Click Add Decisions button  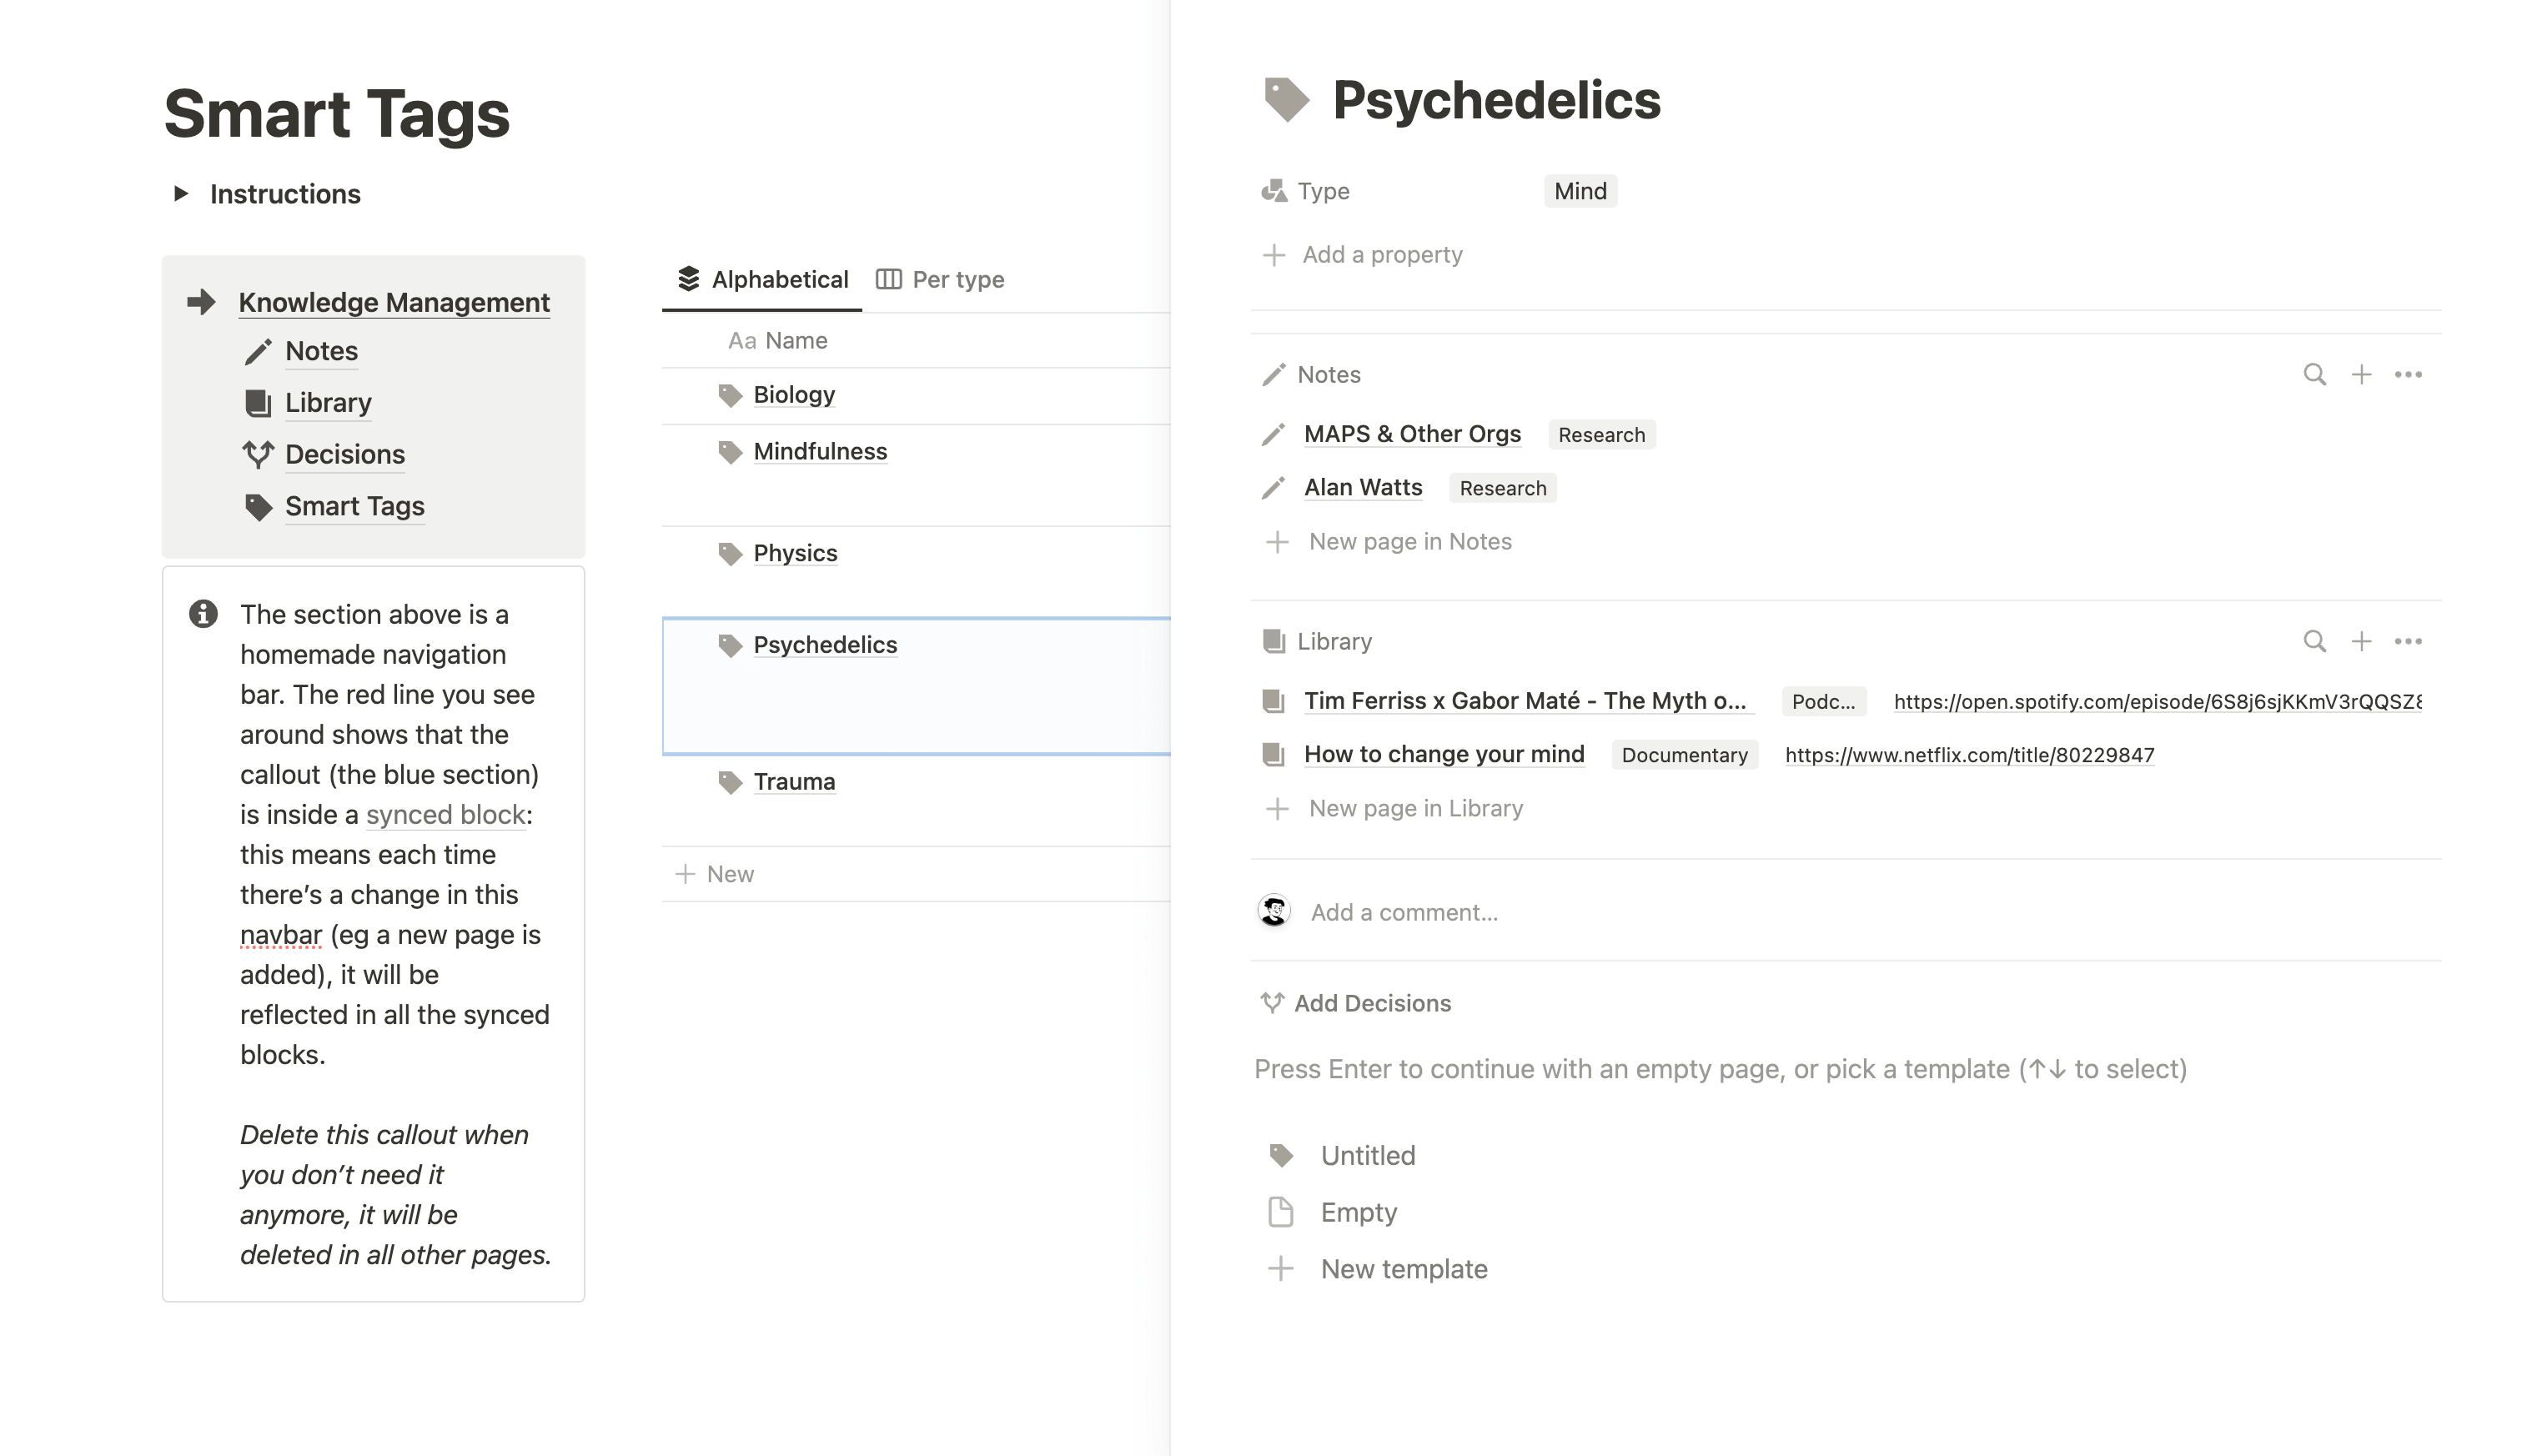pos(1357,1002)
